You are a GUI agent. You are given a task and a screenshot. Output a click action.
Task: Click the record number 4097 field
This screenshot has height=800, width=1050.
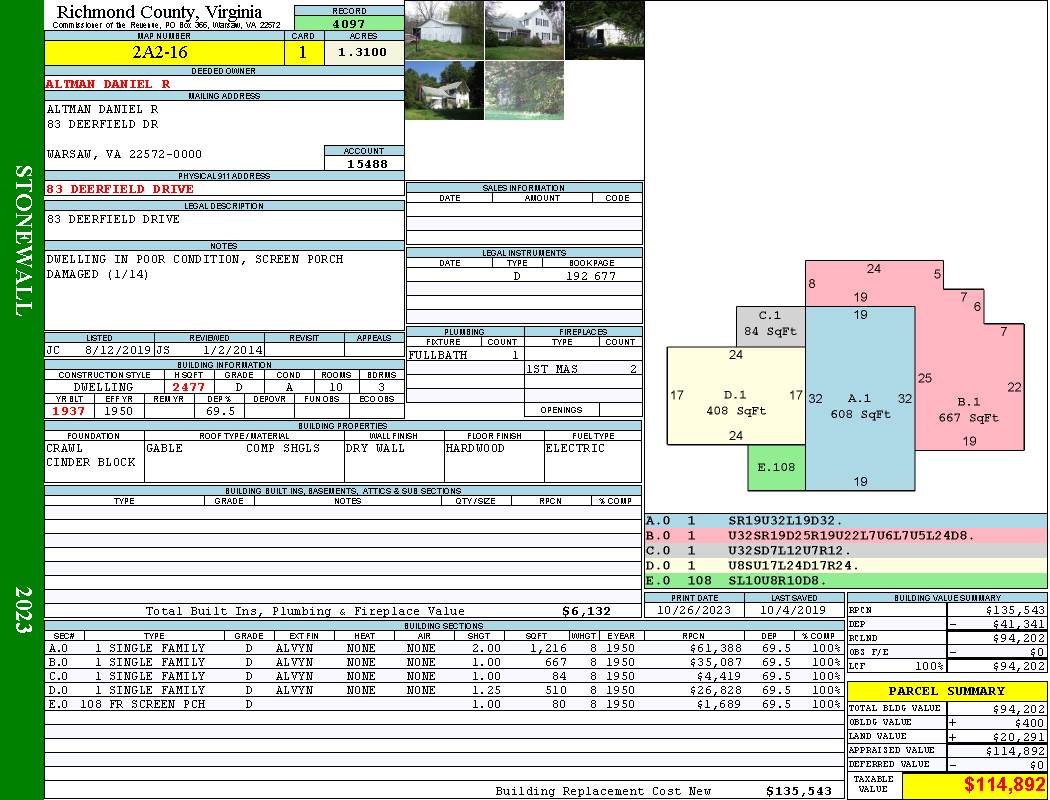coord(349,23)
